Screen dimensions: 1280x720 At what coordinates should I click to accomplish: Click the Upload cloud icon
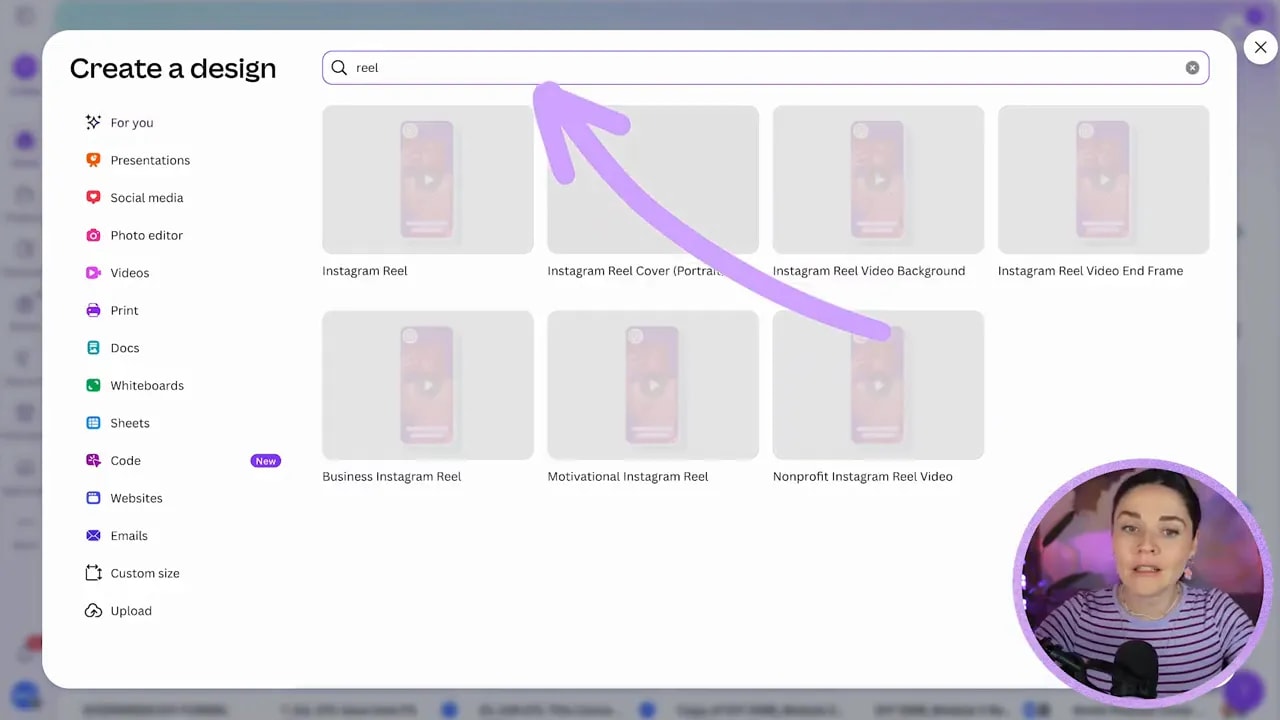[93, 610]
